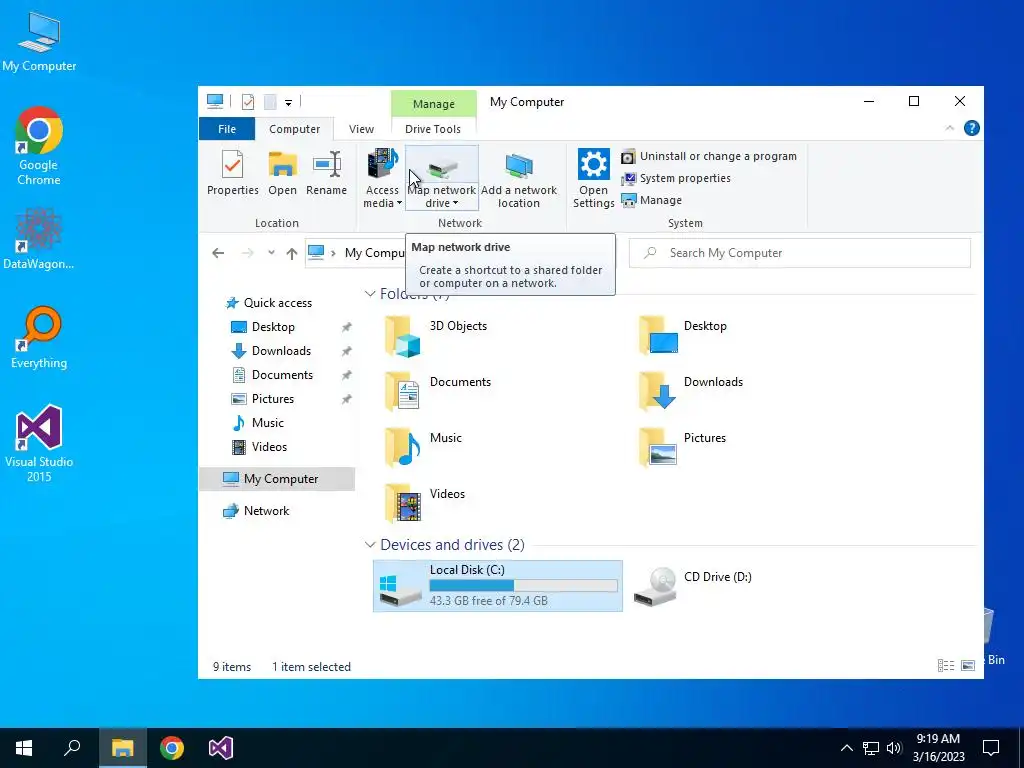Collapse the Folders group chevron
The height and width of the screenshot is (768, 1024).
(x=370, y=294)
